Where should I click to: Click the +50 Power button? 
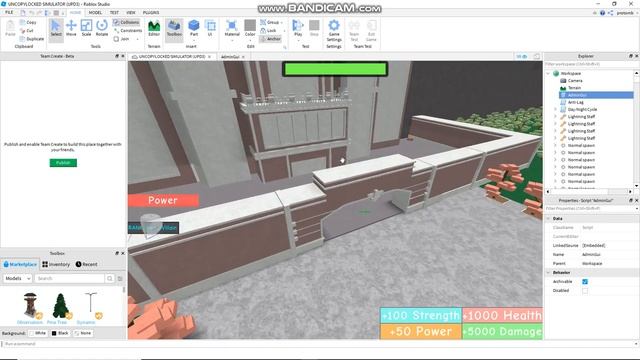[x=421, y=331]
